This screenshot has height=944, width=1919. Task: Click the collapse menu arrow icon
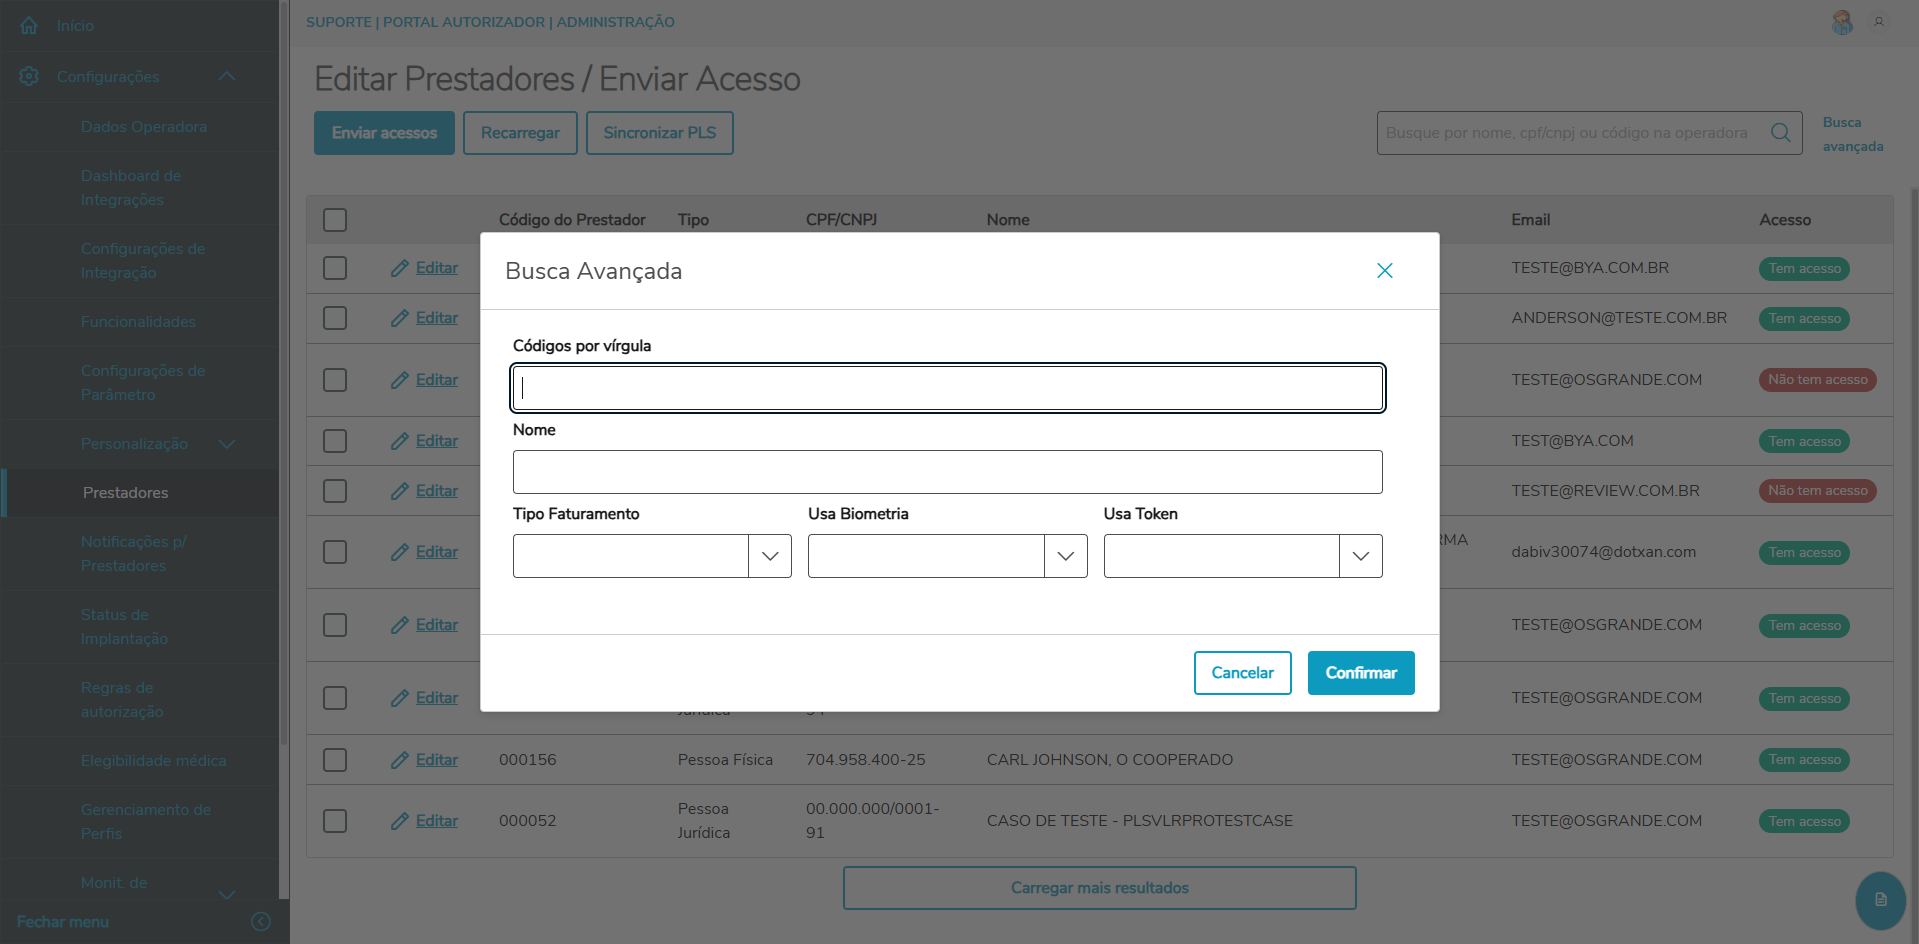(261, 921)
